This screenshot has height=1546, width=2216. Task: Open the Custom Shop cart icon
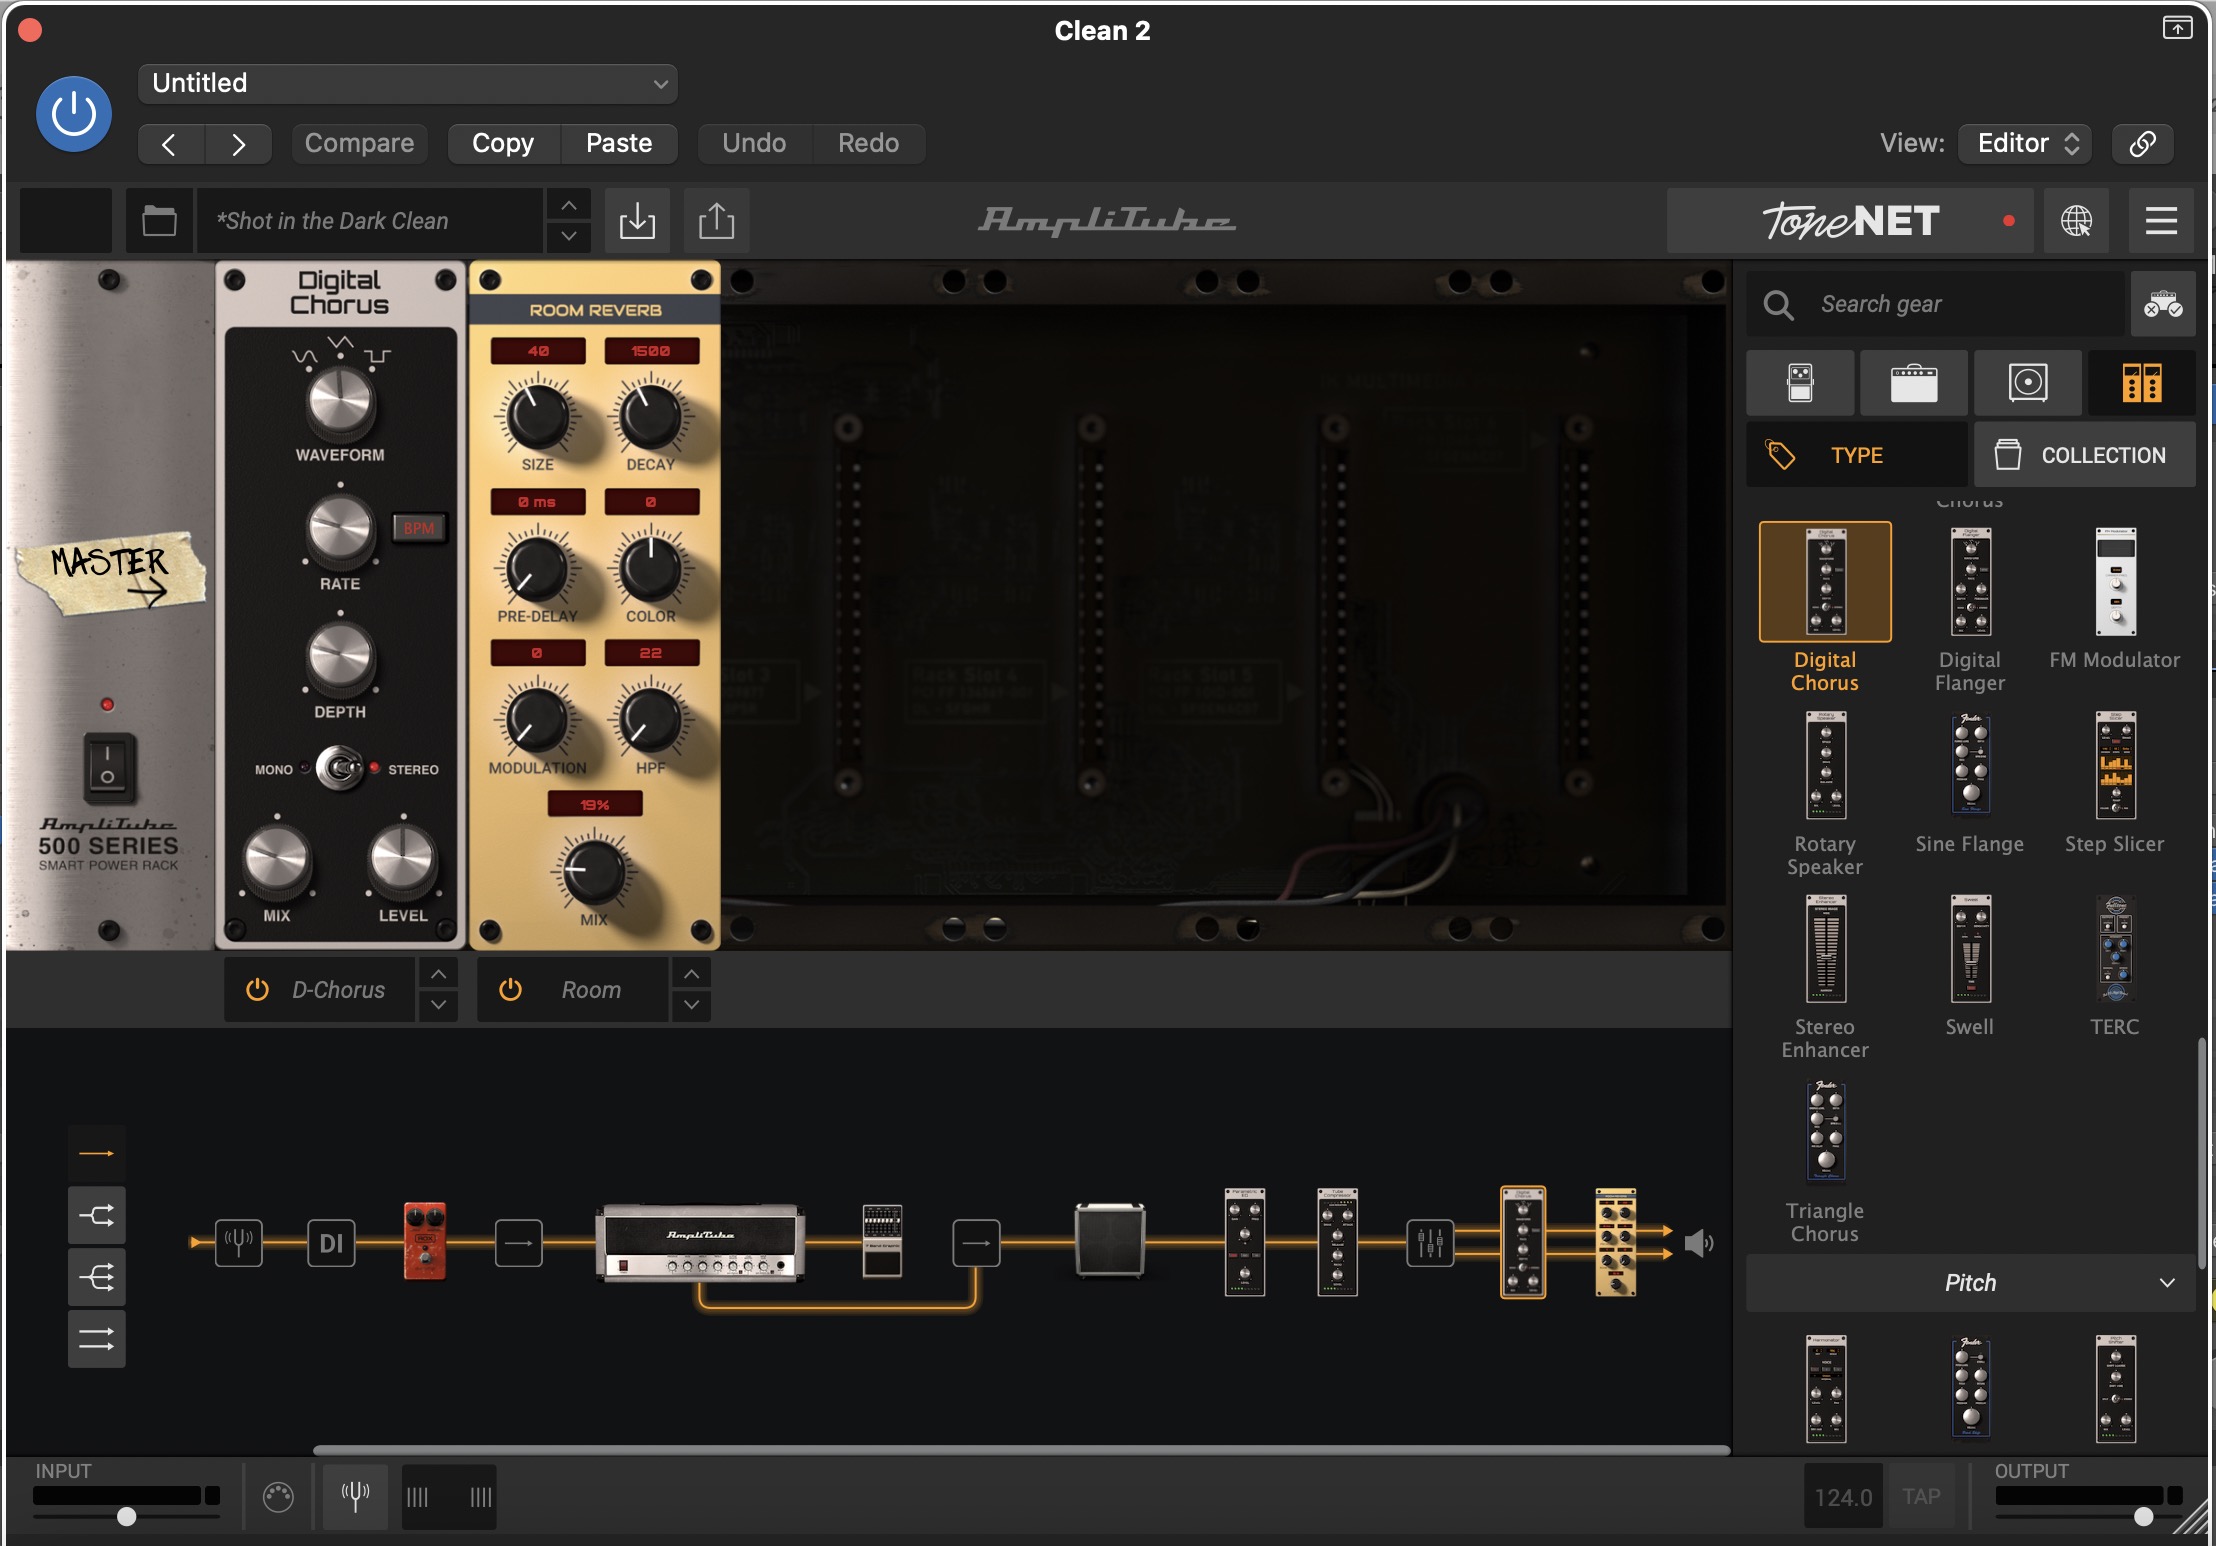tap(2163, 304)
